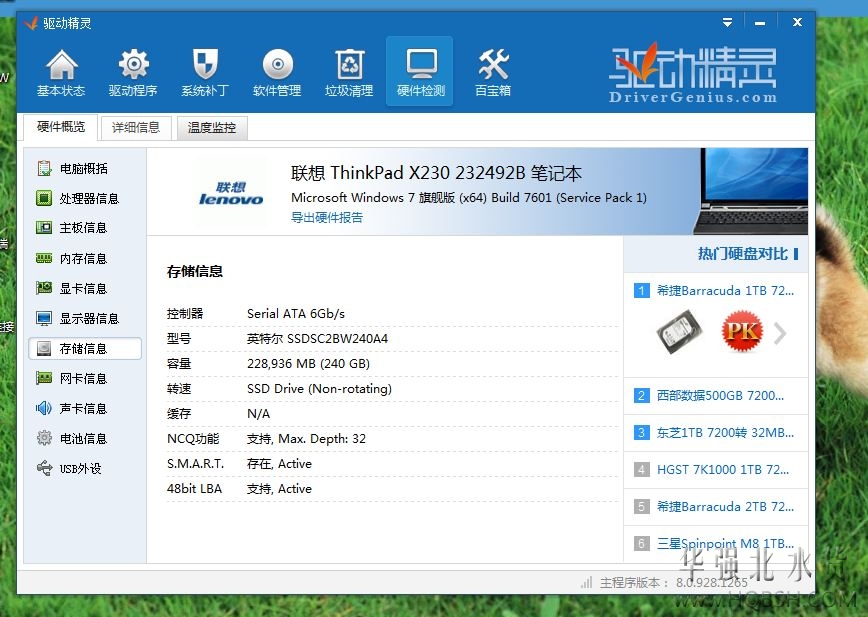Expand next comparison with the grey chevron
Image resolution: width=868 pixels, height=617 pixels.
780,333
